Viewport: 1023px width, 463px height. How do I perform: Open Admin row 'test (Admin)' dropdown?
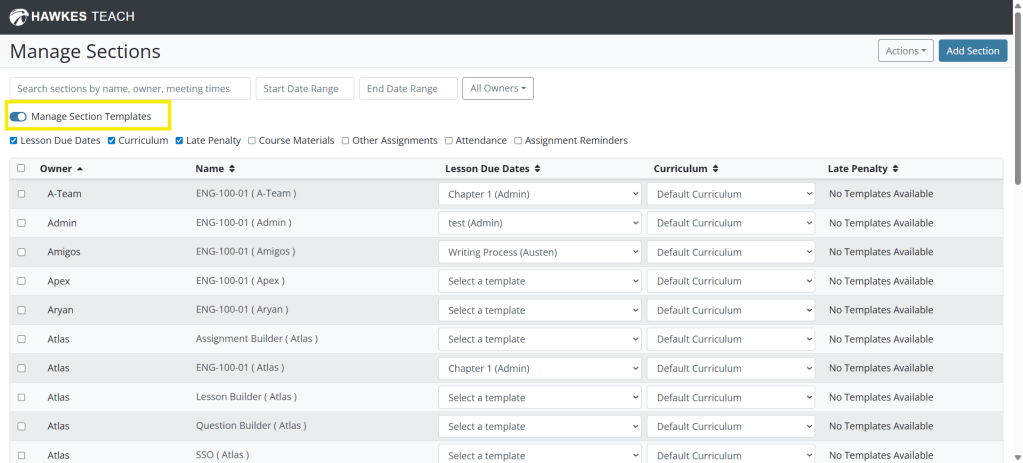point(540,223)
